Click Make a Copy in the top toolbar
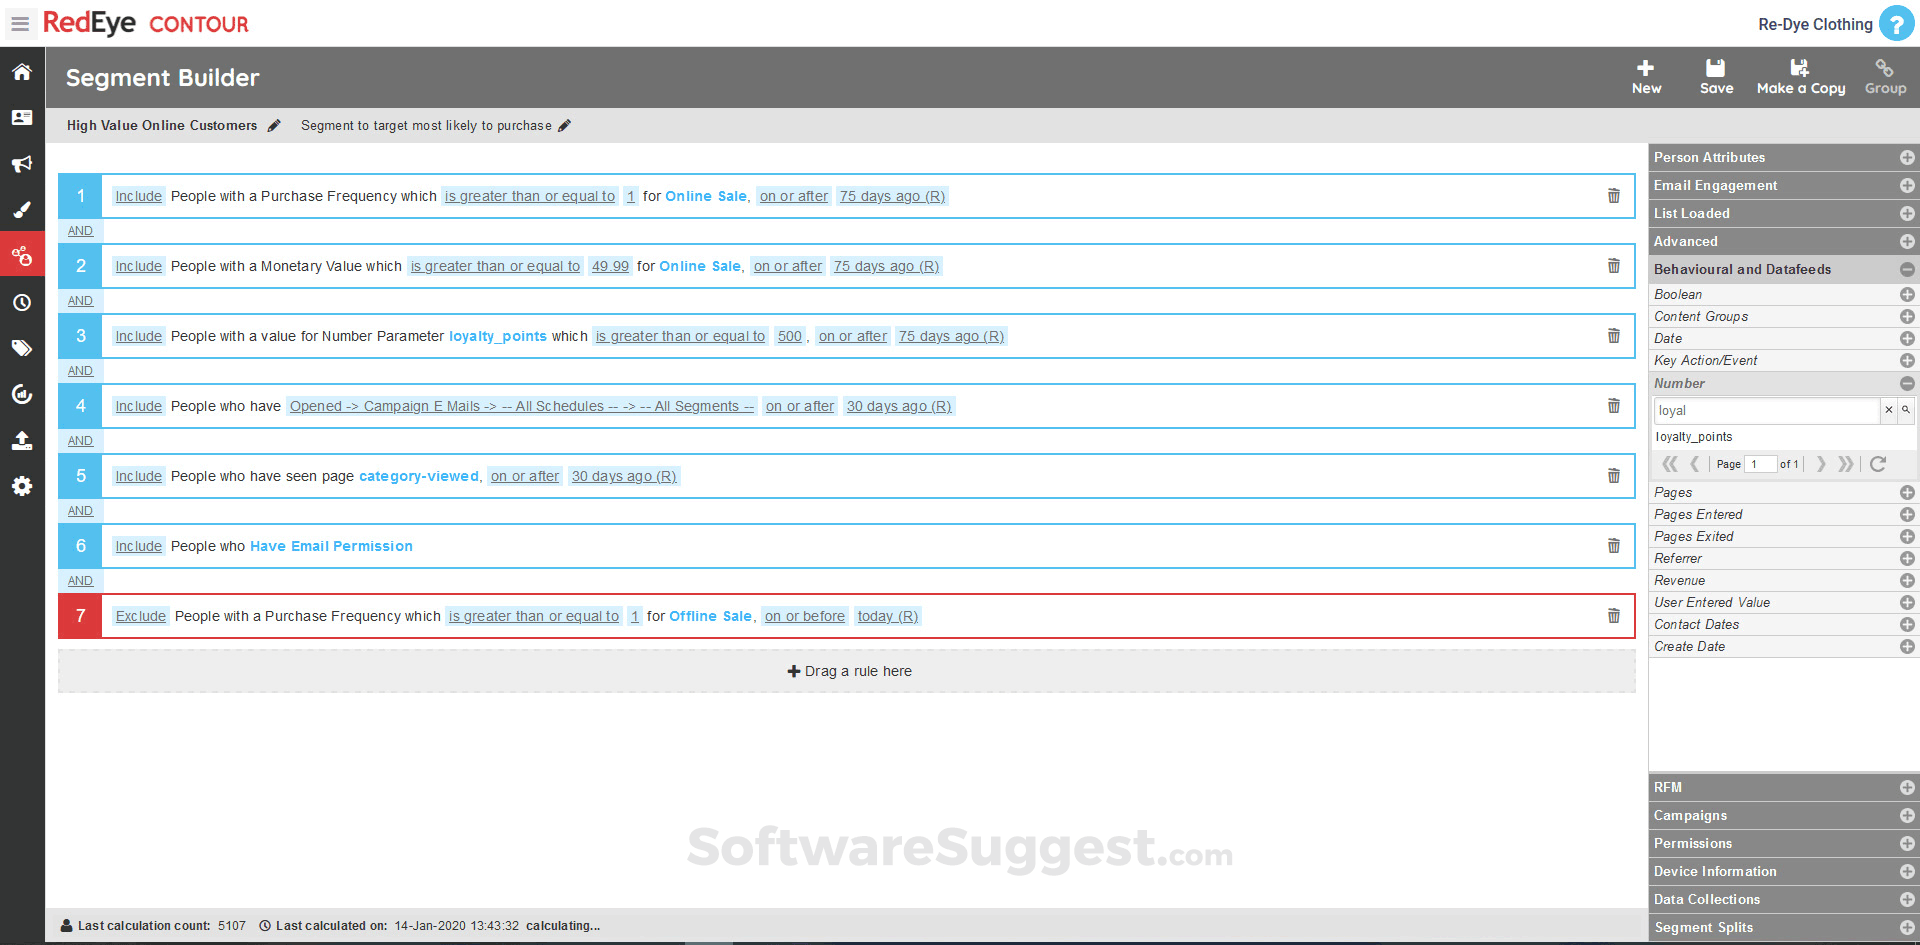The image size is (1920, 945). (x=1800, y=76)
